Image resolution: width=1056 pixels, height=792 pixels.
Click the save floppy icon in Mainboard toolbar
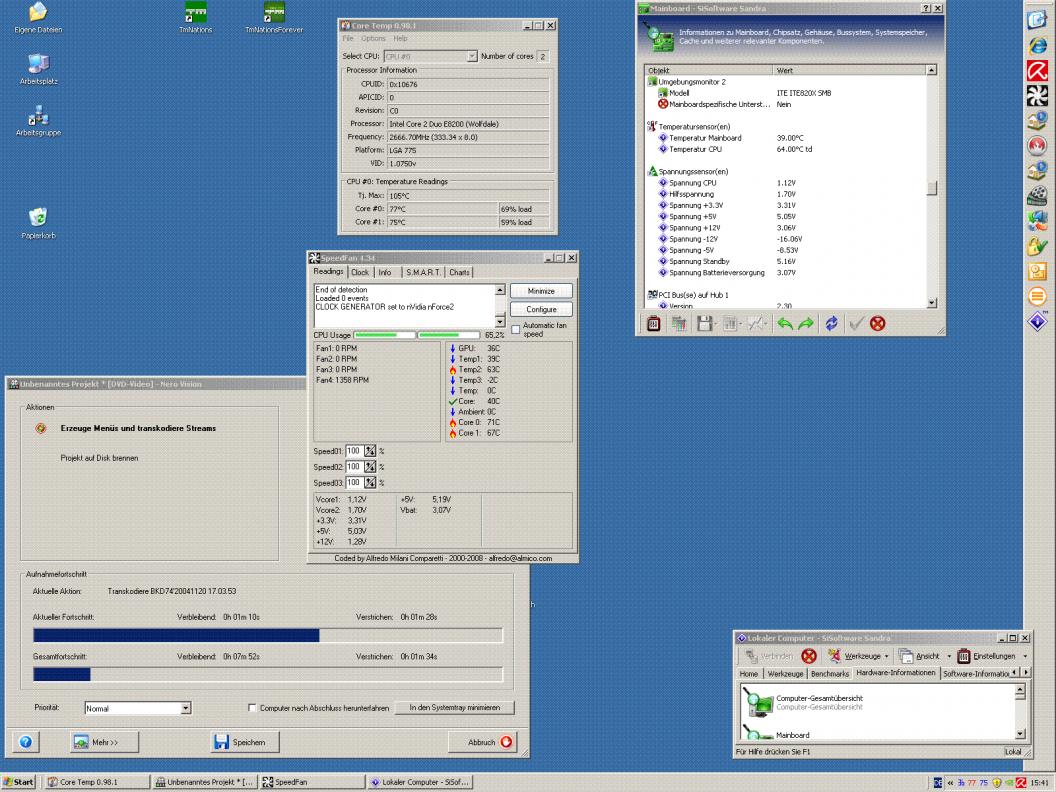704,324
